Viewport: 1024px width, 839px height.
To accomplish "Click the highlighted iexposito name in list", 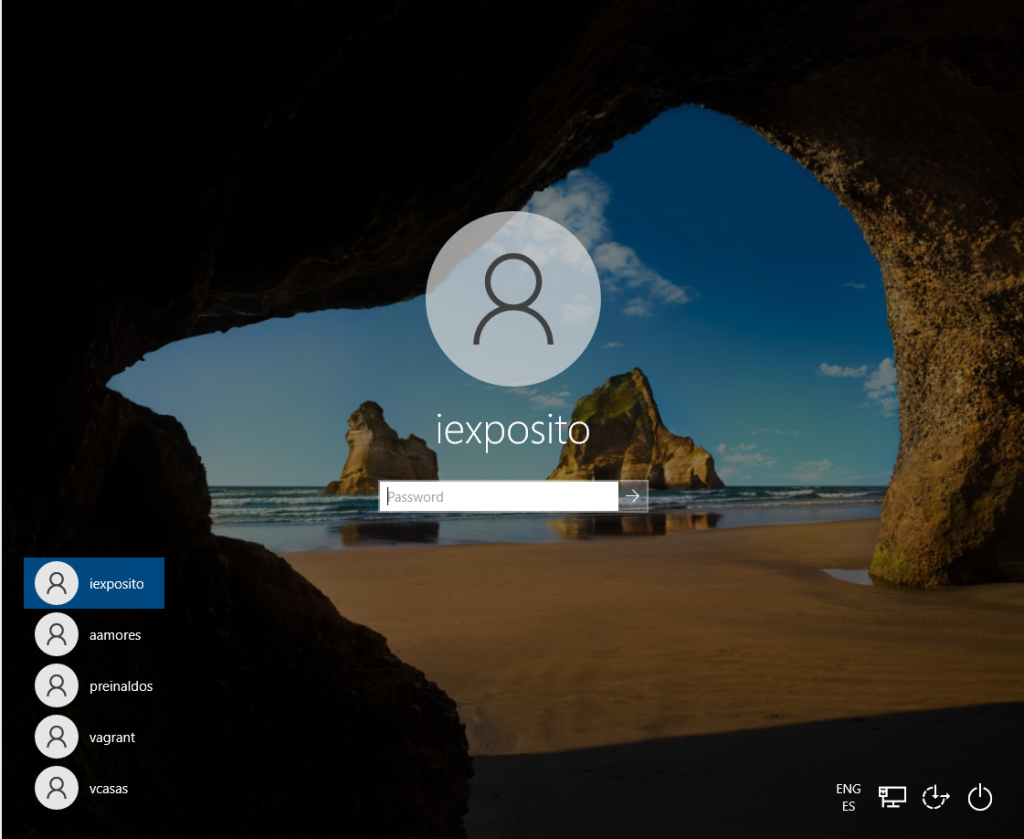I will pos(117,583).
